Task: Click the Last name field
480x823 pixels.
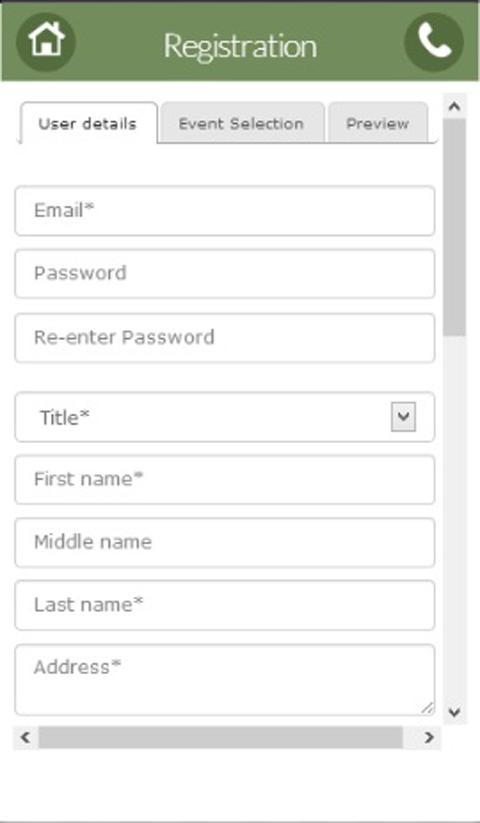Action: [225, 605]
